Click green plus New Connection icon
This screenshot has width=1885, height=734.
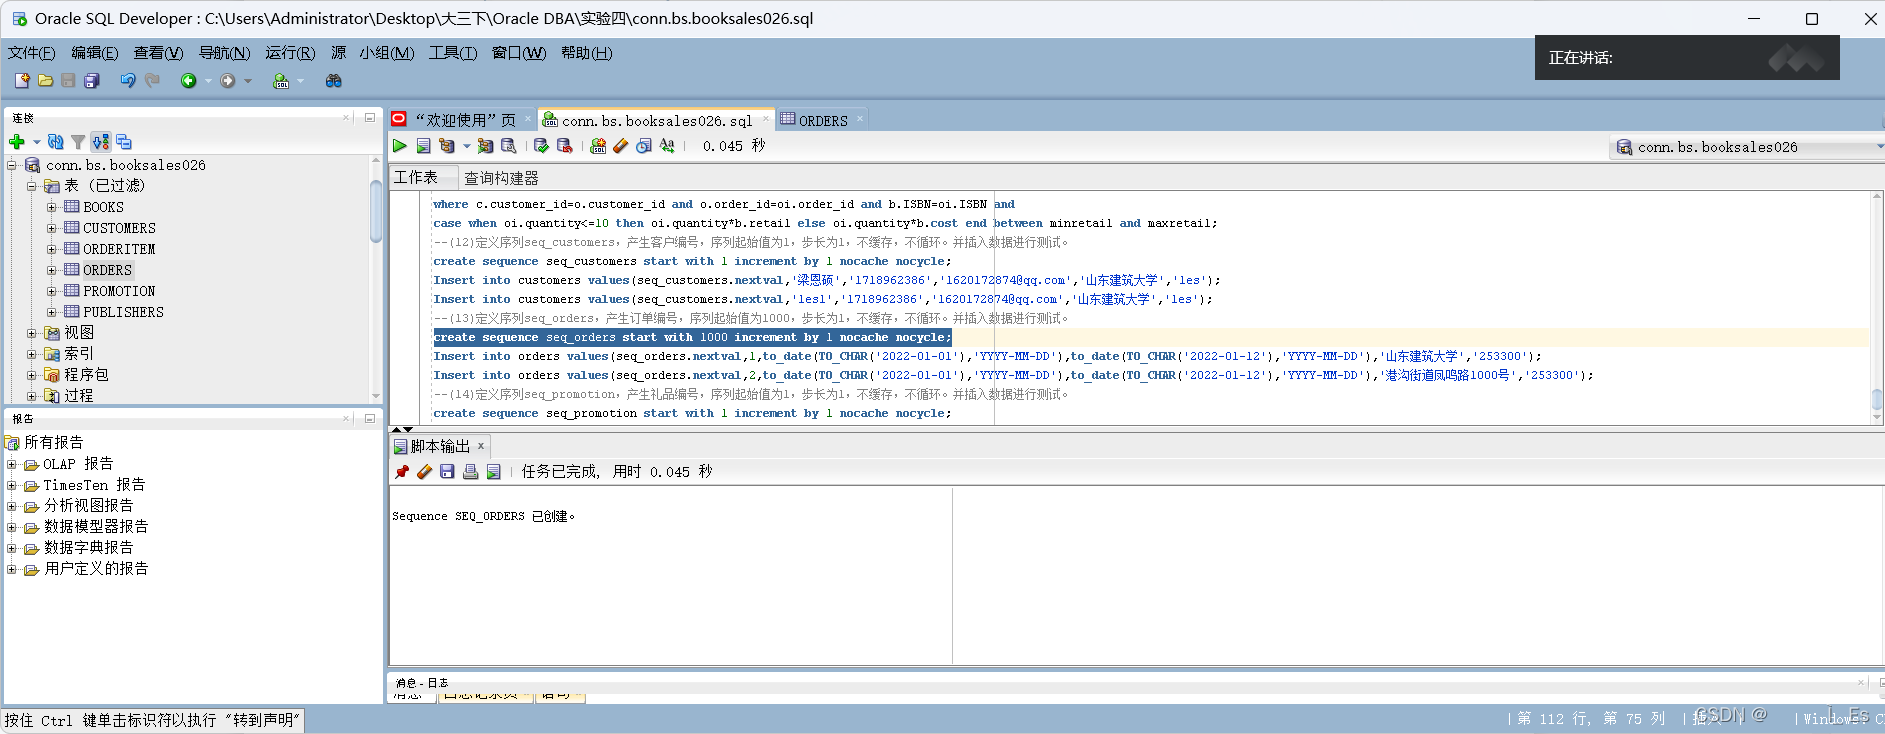[17, 142]
